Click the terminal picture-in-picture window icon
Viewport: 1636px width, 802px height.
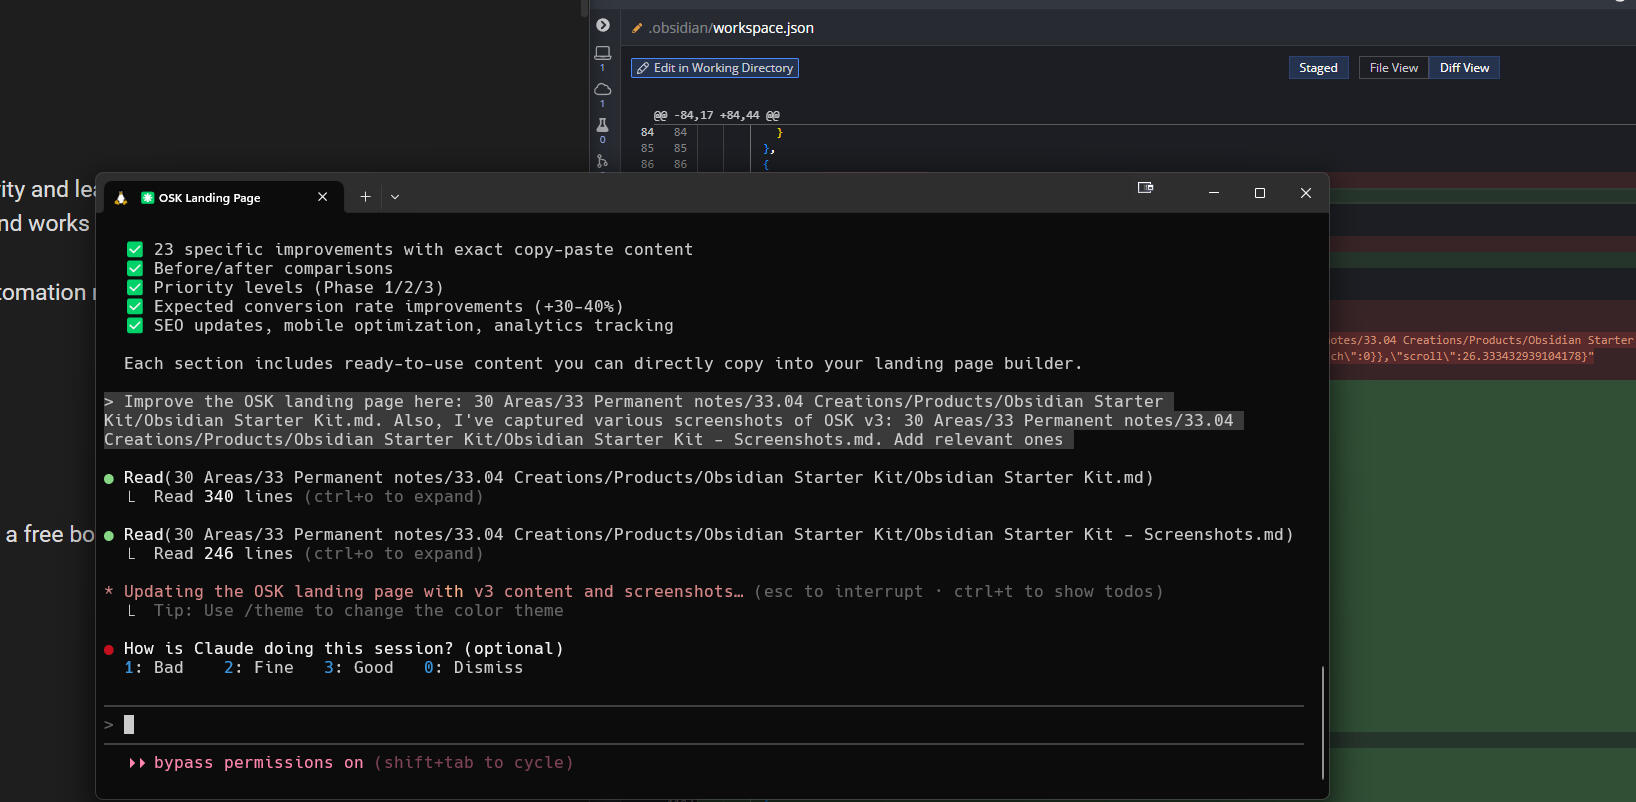pyautogui.click(x=1146, y=188)
